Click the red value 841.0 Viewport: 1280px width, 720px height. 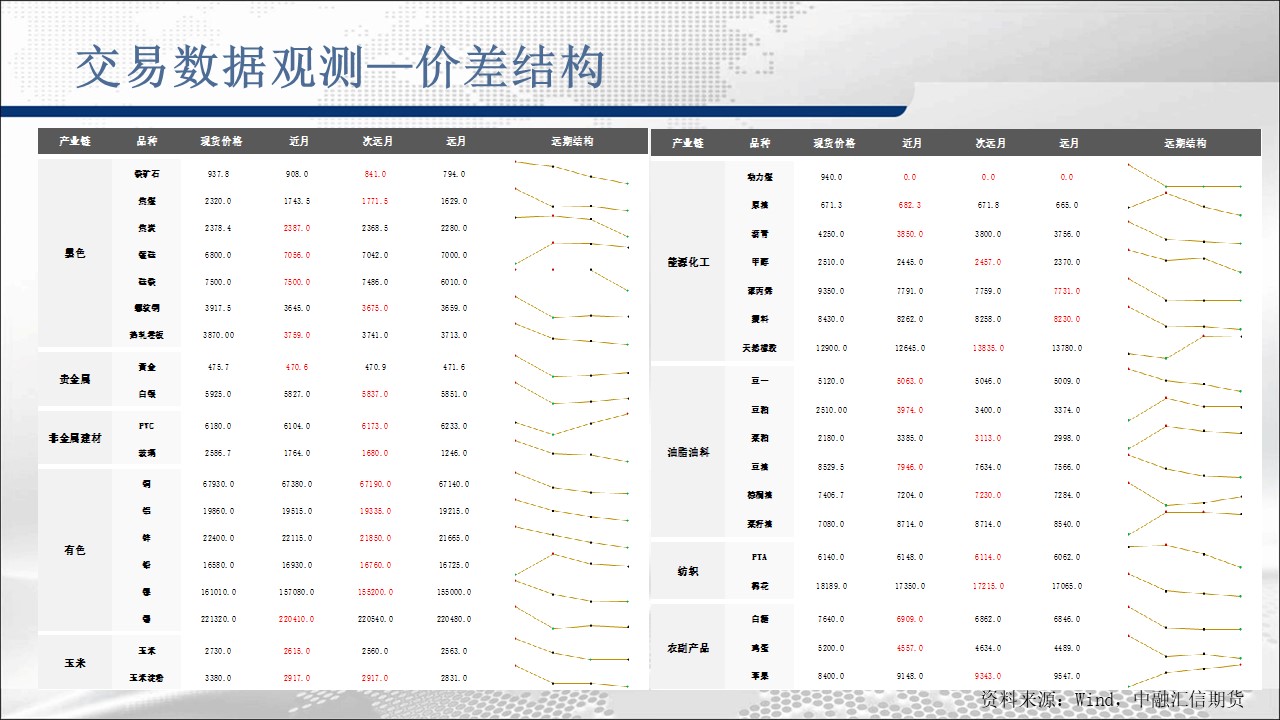(375, 174)
